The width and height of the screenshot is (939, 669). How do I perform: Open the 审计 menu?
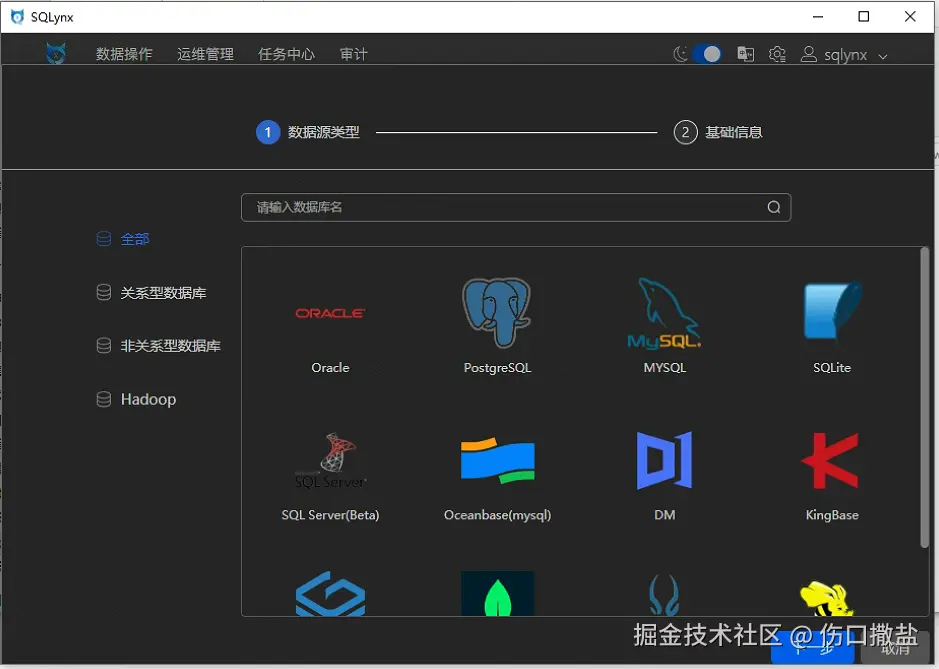point(353,54)
